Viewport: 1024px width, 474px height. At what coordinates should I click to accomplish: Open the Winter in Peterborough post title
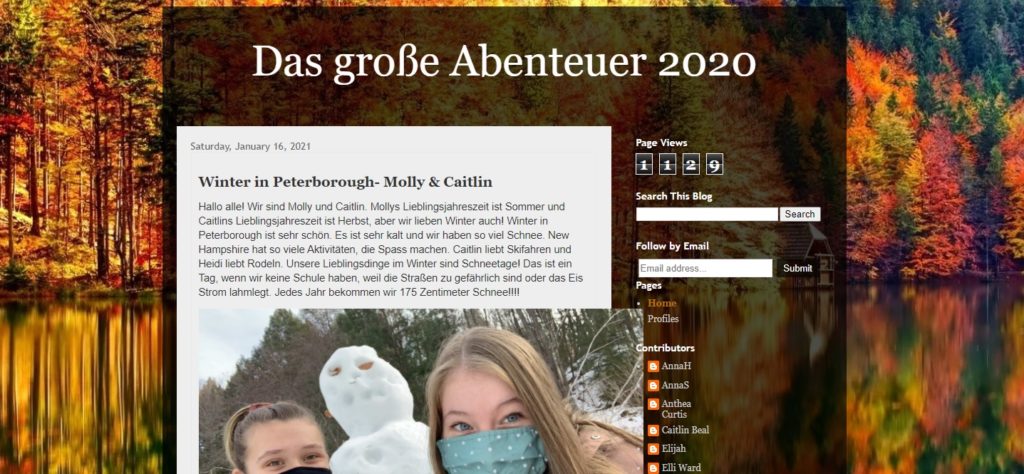[345, 182]
